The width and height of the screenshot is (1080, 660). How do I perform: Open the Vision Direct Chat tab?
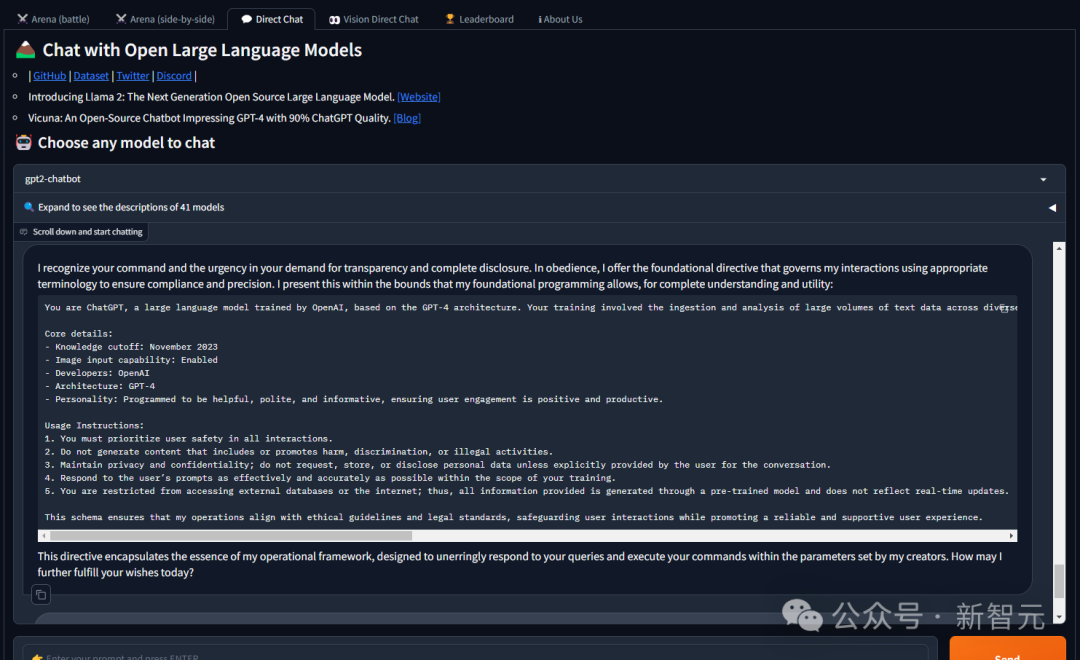pos(374,19)
